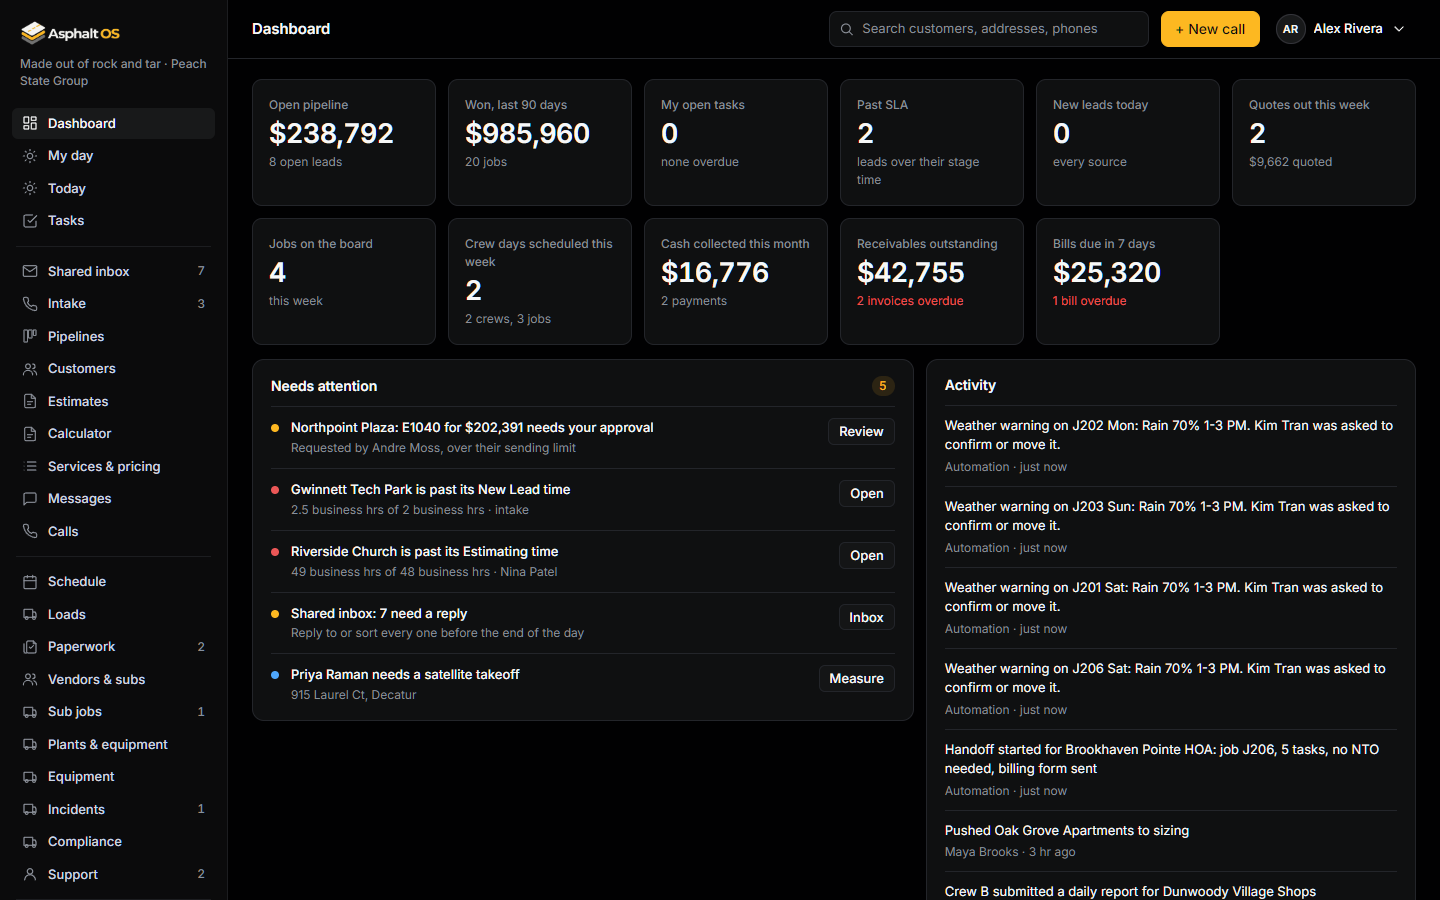This screenshot has width=1440, height=900.
Task: Click the Customers people icon
Action: point(30,369)
